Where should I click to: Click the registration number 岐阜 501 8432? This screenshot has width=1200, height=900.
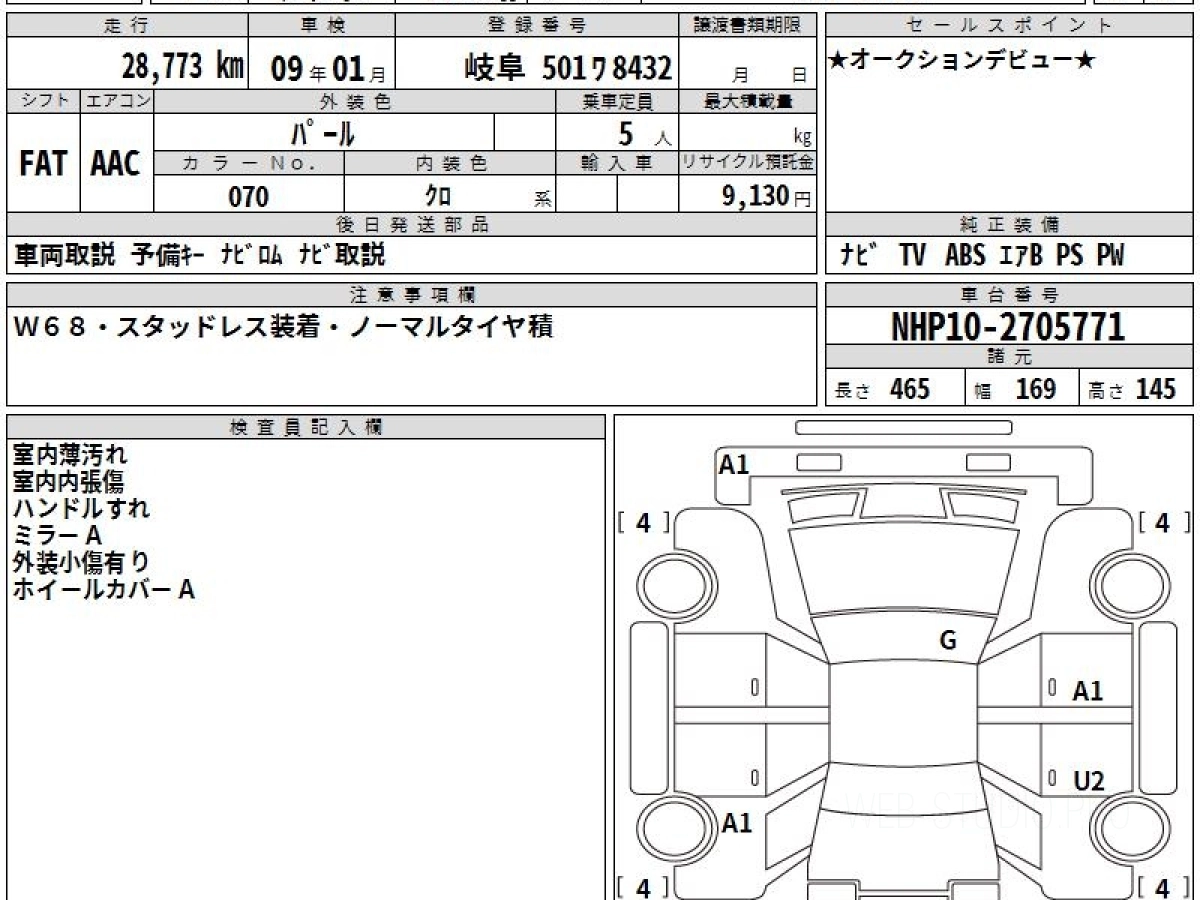[567, 68]
